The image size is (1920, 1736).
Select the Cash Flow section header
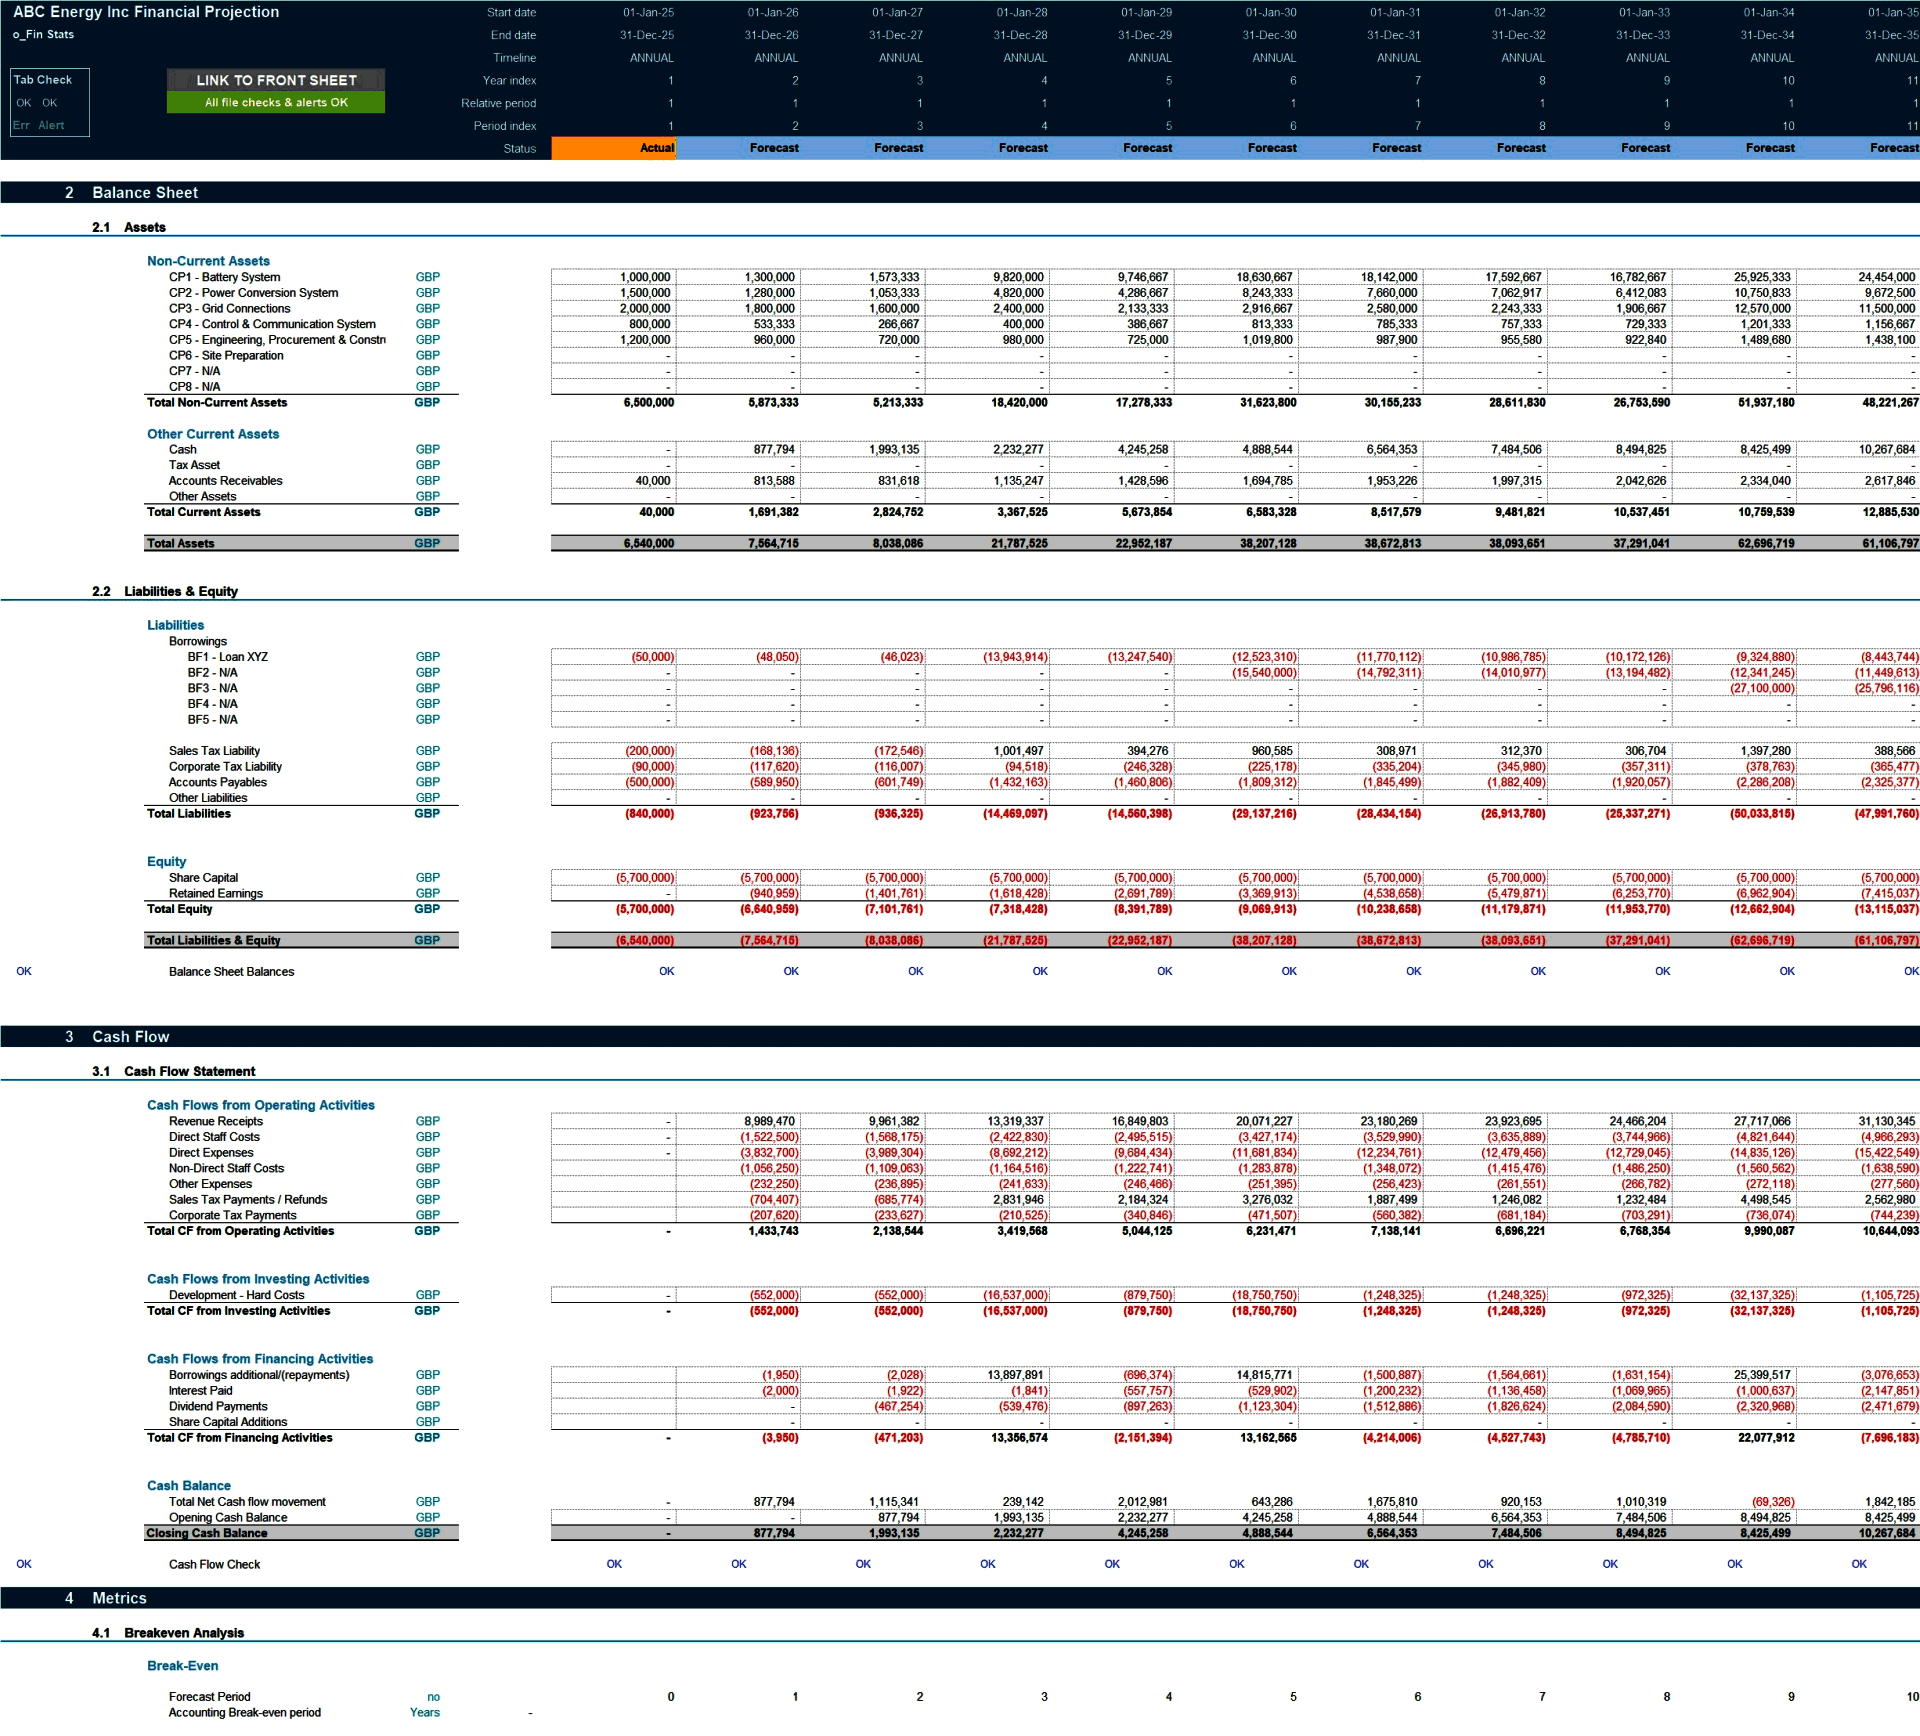click(x=131, y=1037)
